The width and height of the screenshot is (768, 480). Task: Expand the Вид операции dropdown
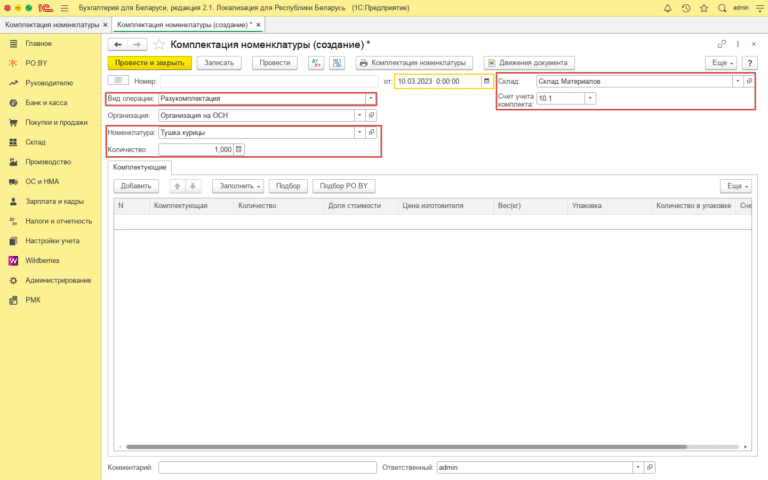coord(371,98)
